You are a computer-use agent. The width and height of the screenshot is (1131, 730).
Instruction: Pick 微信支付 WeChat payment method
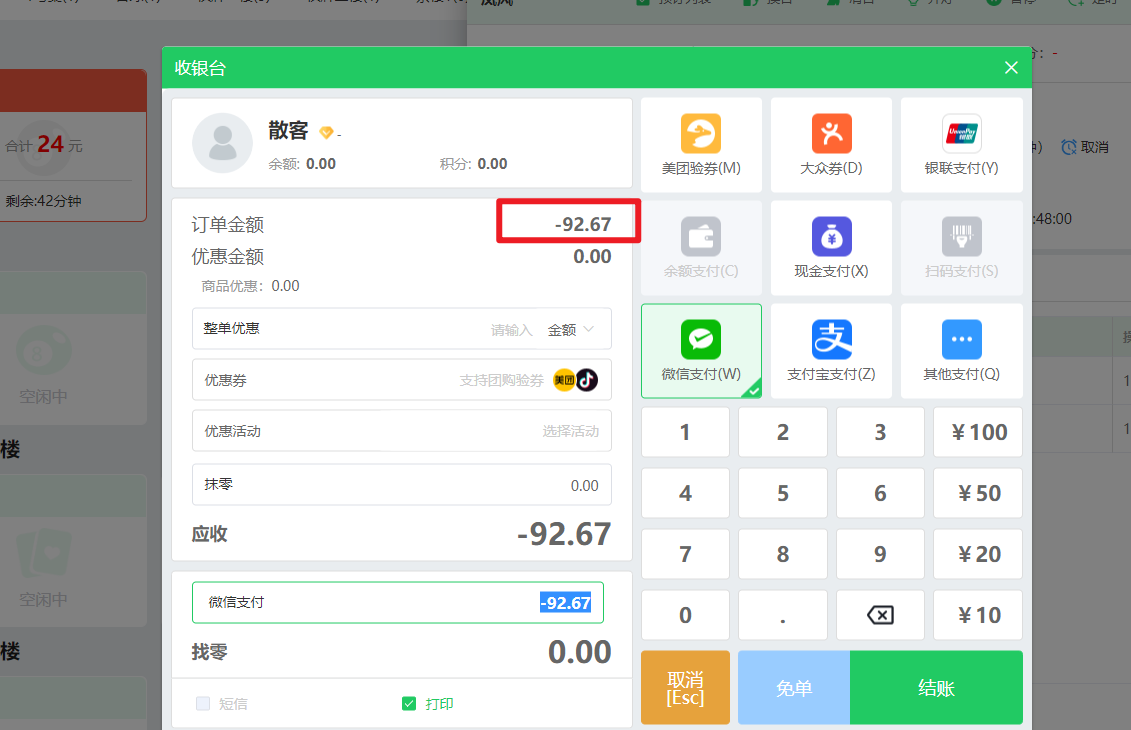(701, 350)
